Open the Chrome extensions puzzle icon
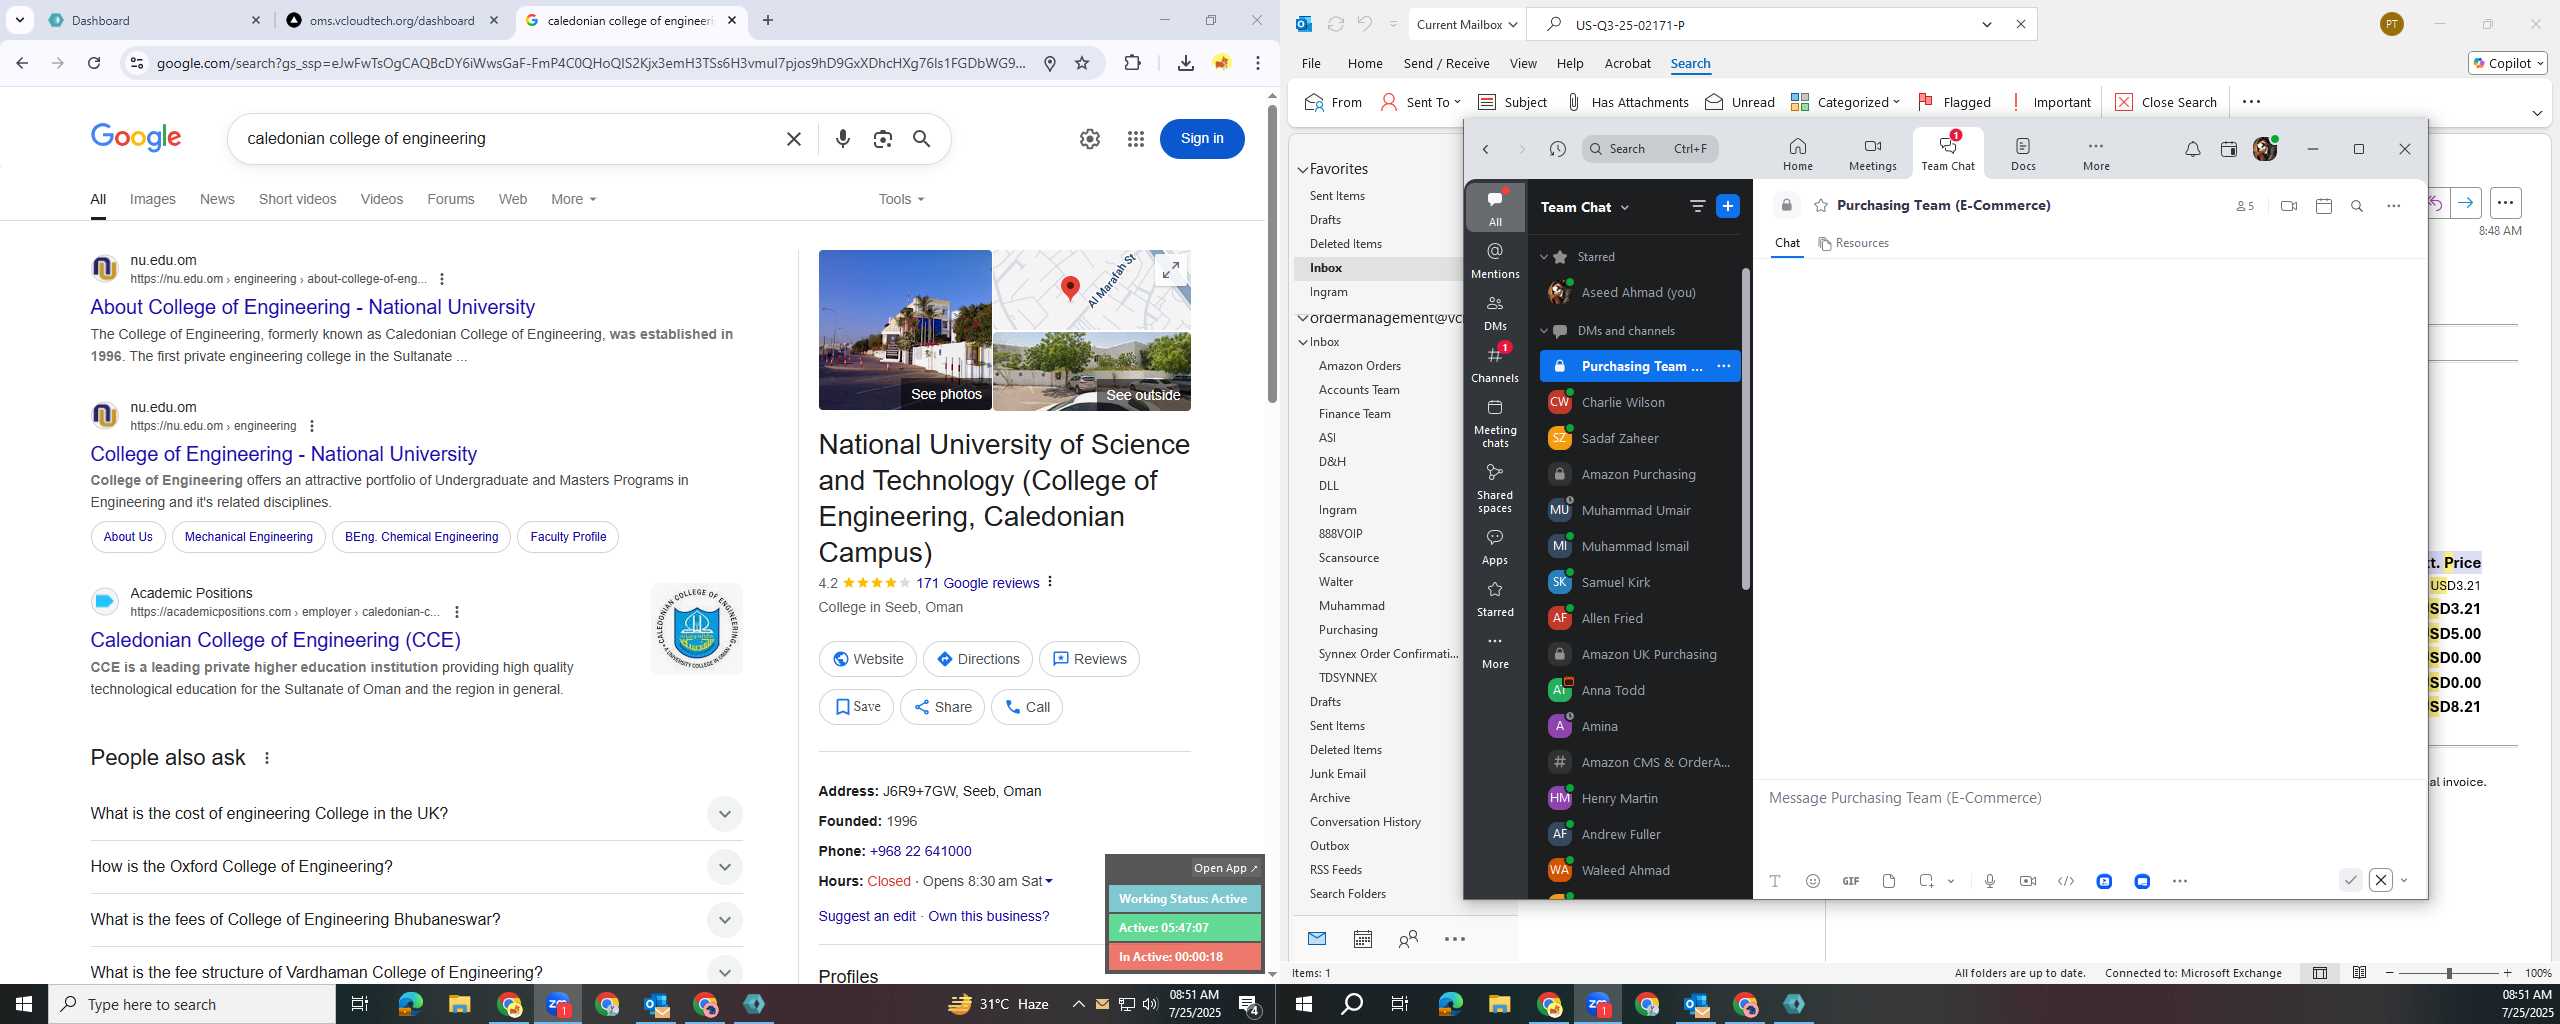Viewport: 2560px width, 1024px height. coord(1132,63)
